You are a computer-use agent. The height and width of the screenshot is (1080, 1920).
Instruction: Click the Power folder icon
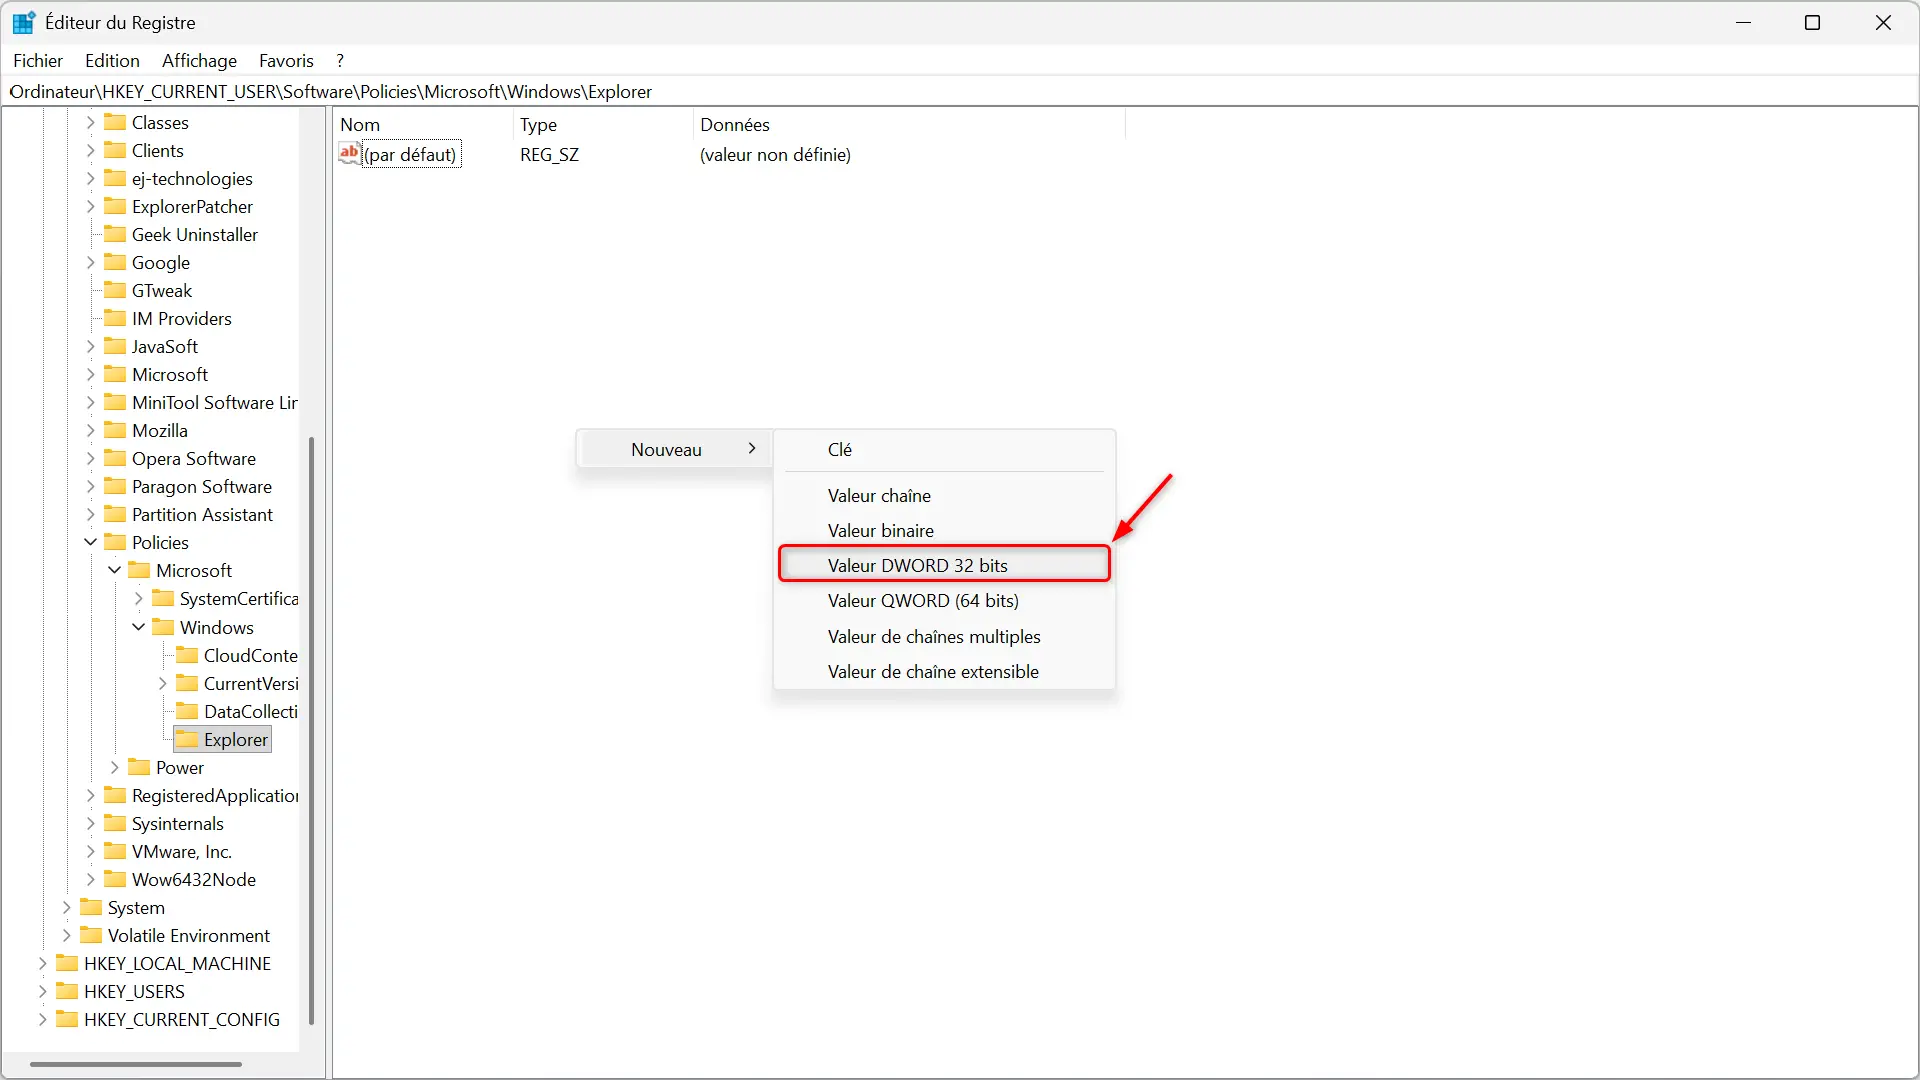(139, 767)
